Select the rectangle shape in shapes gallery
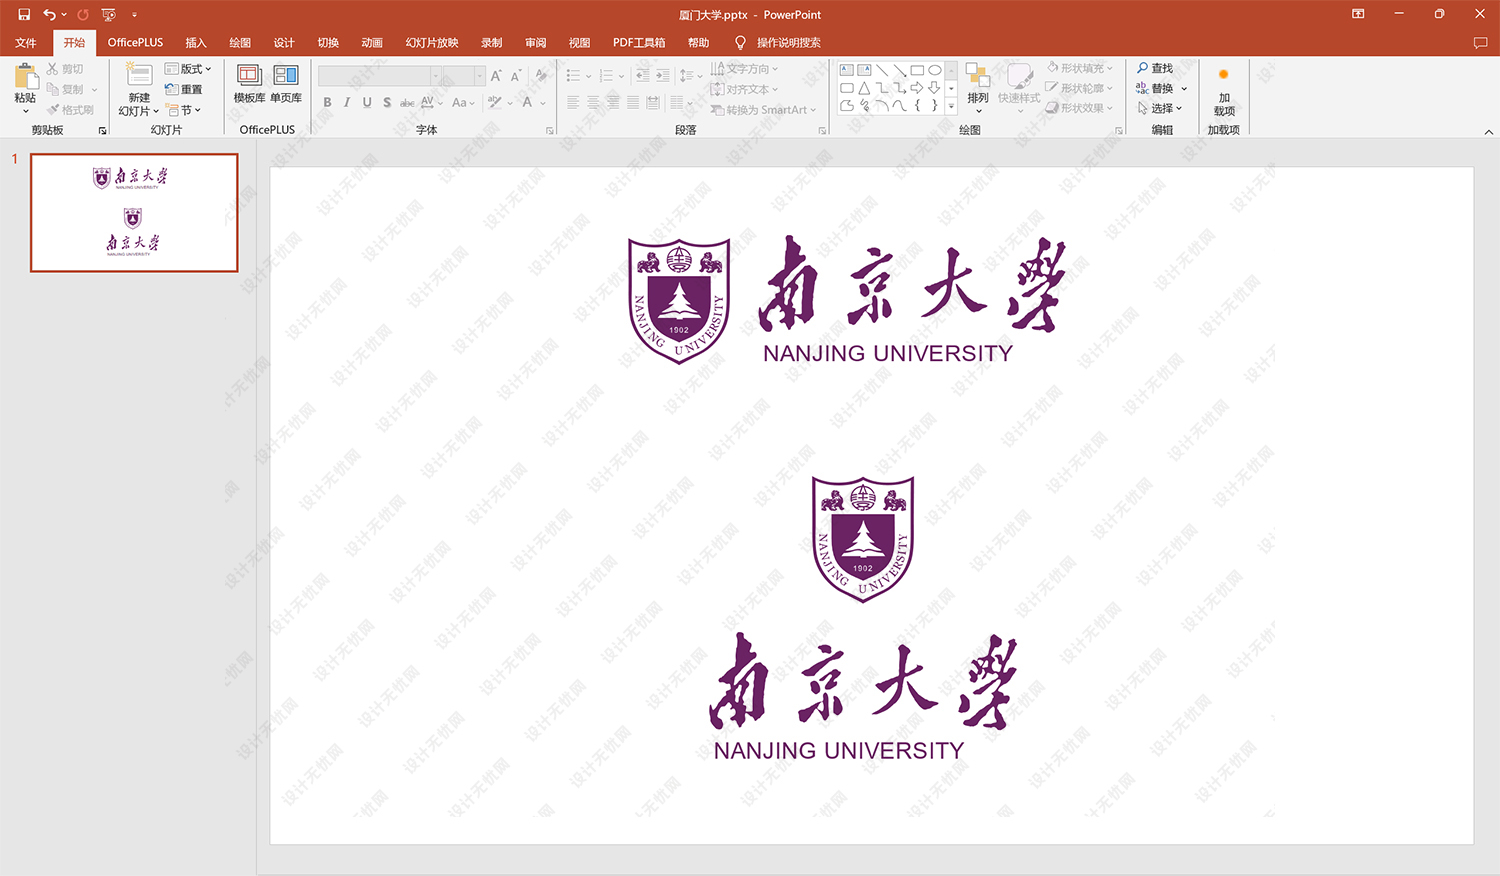Image resolution: width=1500 pixels, height=876 pixels. pos(917,70)
